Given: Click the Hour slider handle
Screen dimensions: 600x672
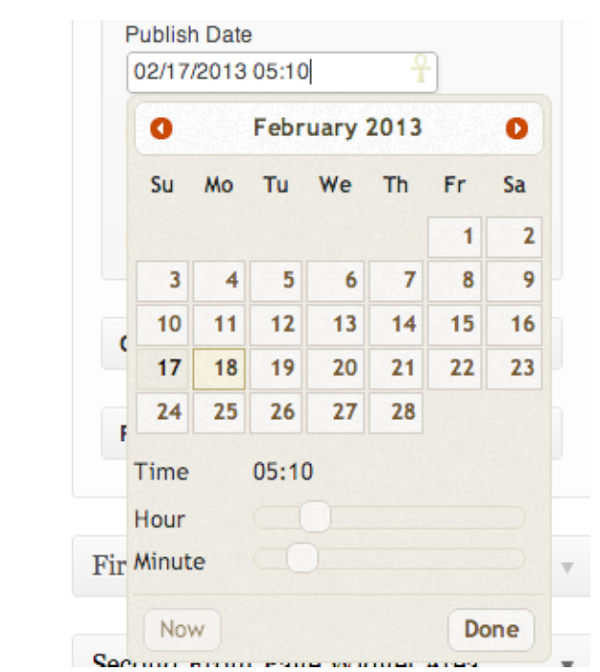Looking at the screenshot, I should (x=315, y=517).
